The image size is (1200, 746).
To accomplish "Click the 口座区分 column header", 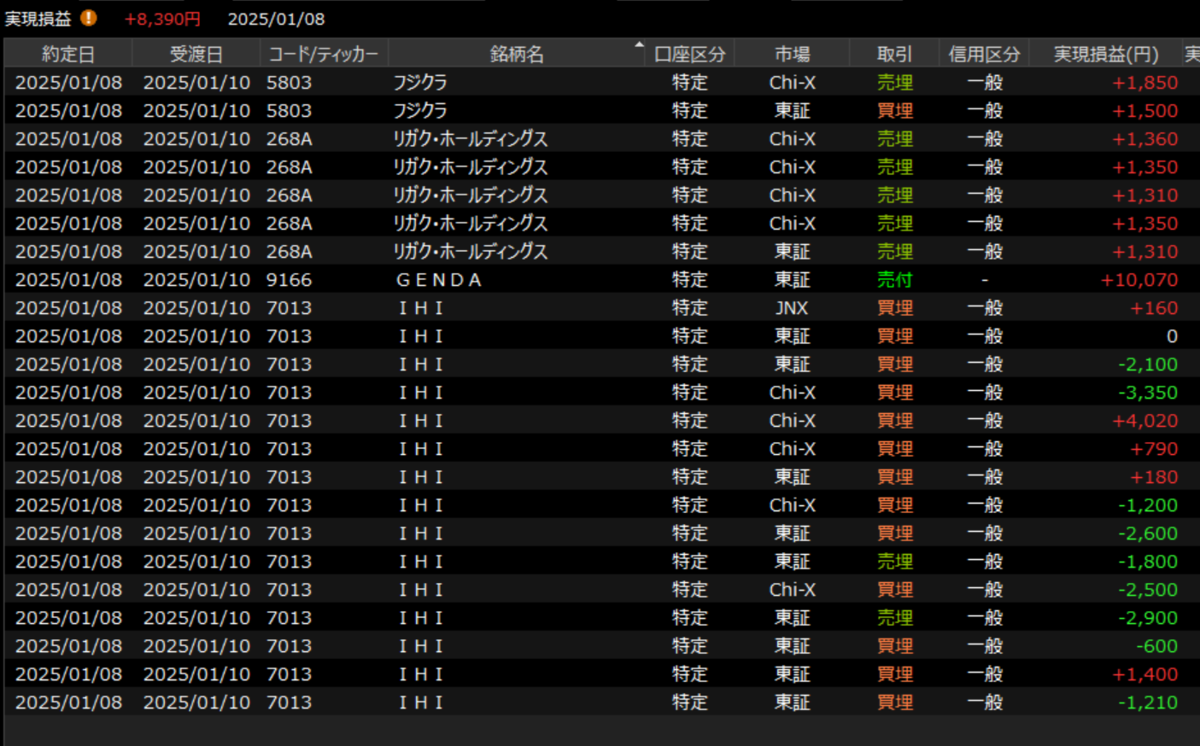I will [690, 54].
